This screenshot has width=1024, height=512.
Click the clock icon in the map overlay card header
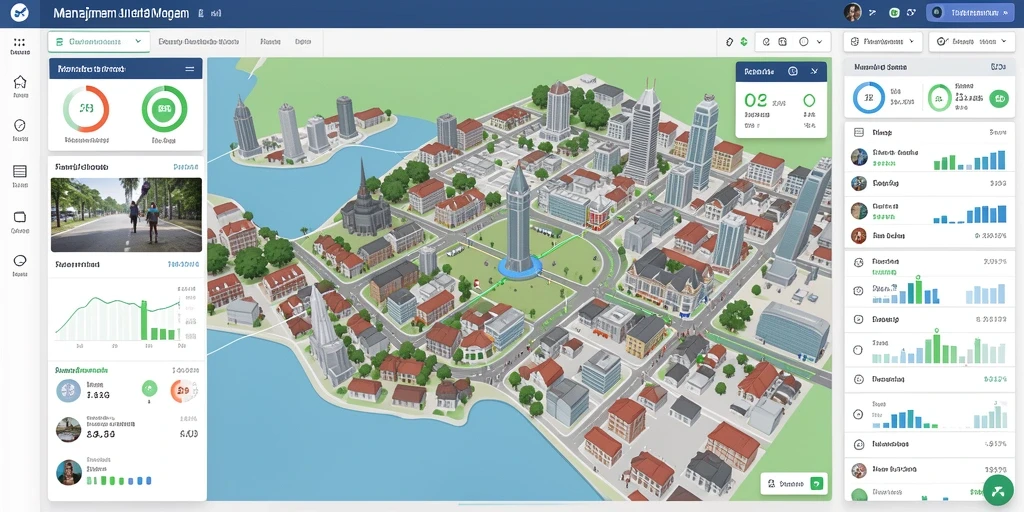pyautogui.click(x=792, y=72)
